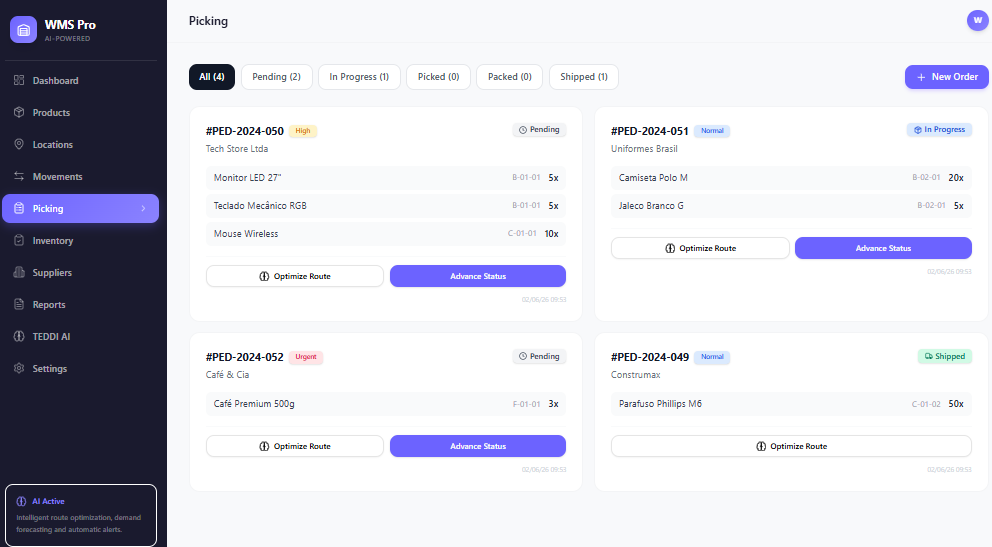Click Normal badge on PED-2024-051

(x=712, y=131)
